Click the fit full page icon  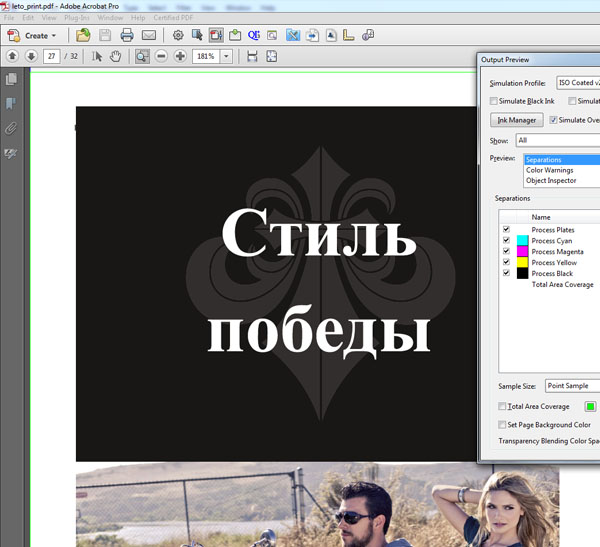point(271,57)
